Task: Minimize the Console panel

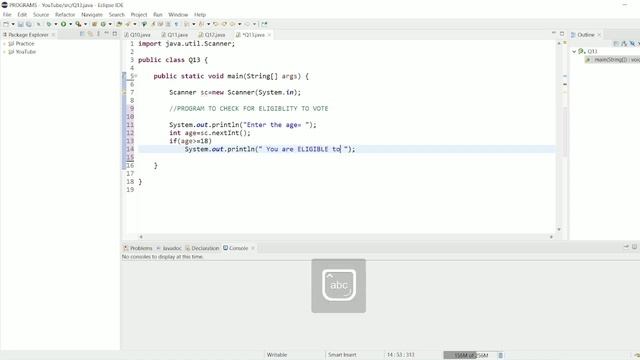Action: (627, 247)
